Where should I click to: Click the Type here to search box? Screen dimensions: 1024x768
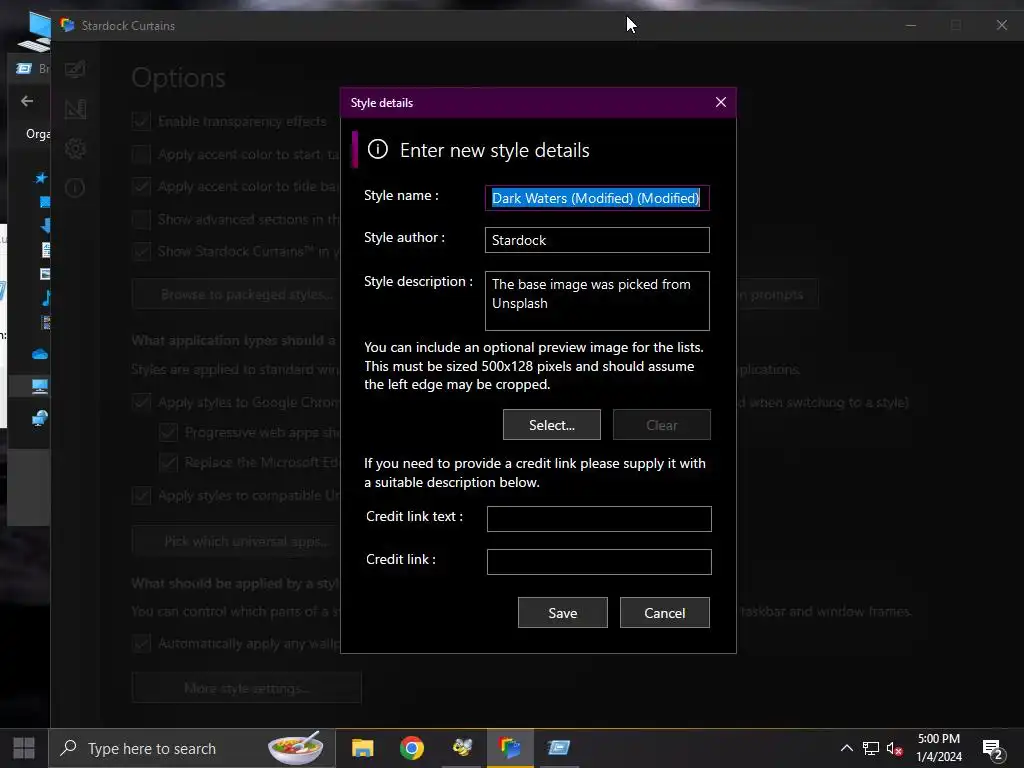tap(192, 748)
